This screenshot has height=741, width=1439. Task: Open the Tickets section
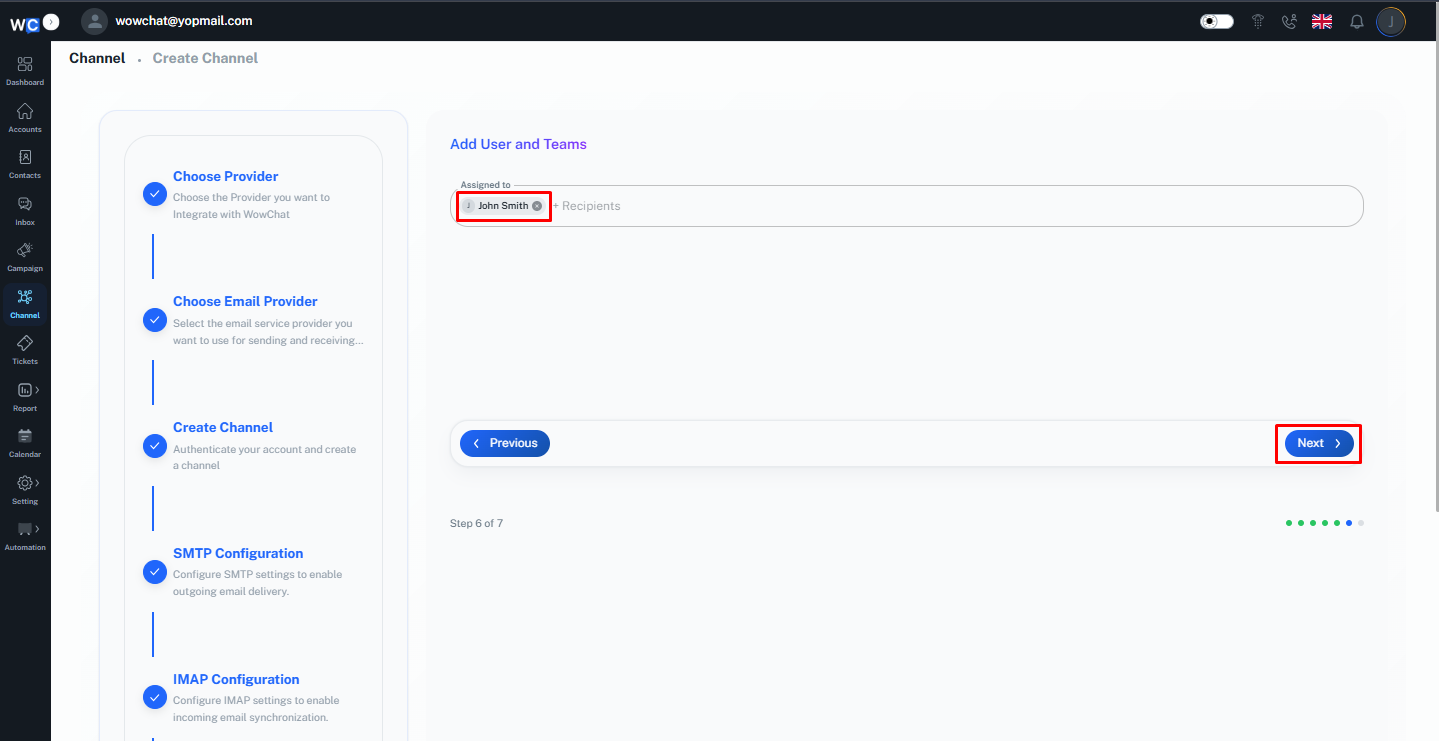25,349
